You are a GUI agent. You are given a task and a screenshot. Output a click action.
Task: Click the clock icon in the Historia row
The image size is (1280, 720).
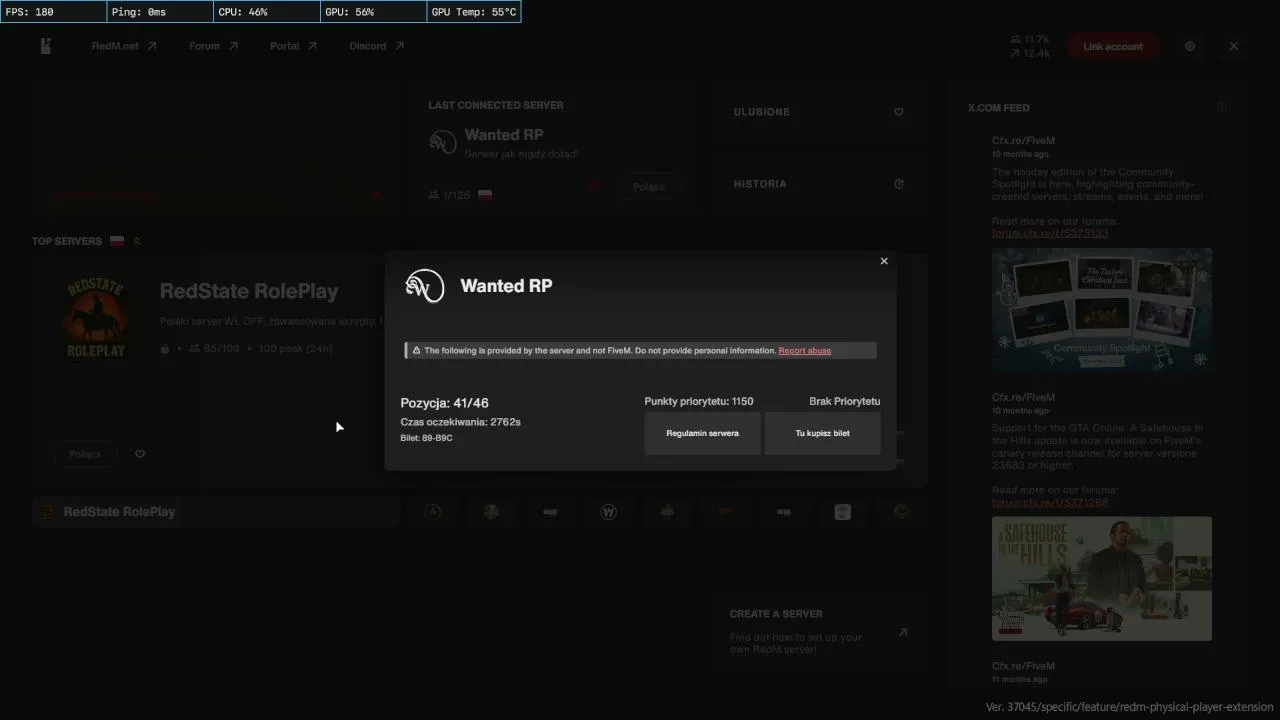pyautogui.click(x=899, y=184)
